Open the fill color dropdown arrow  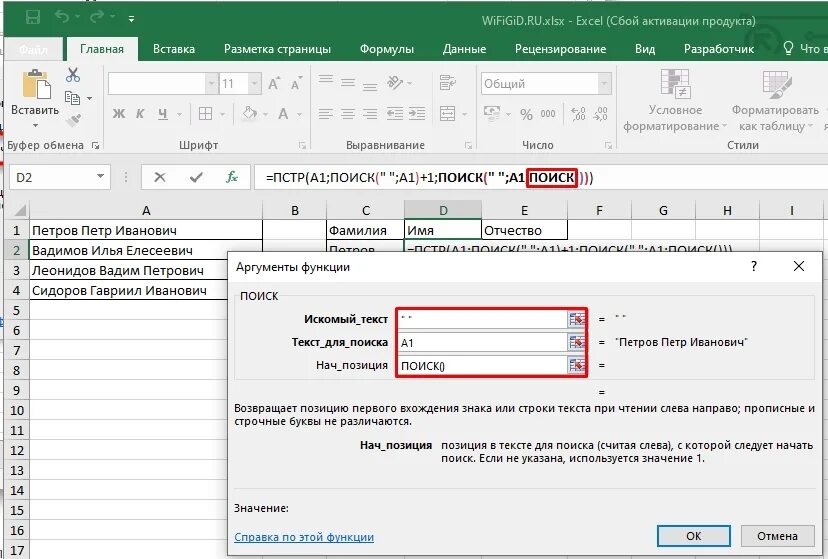265,114
